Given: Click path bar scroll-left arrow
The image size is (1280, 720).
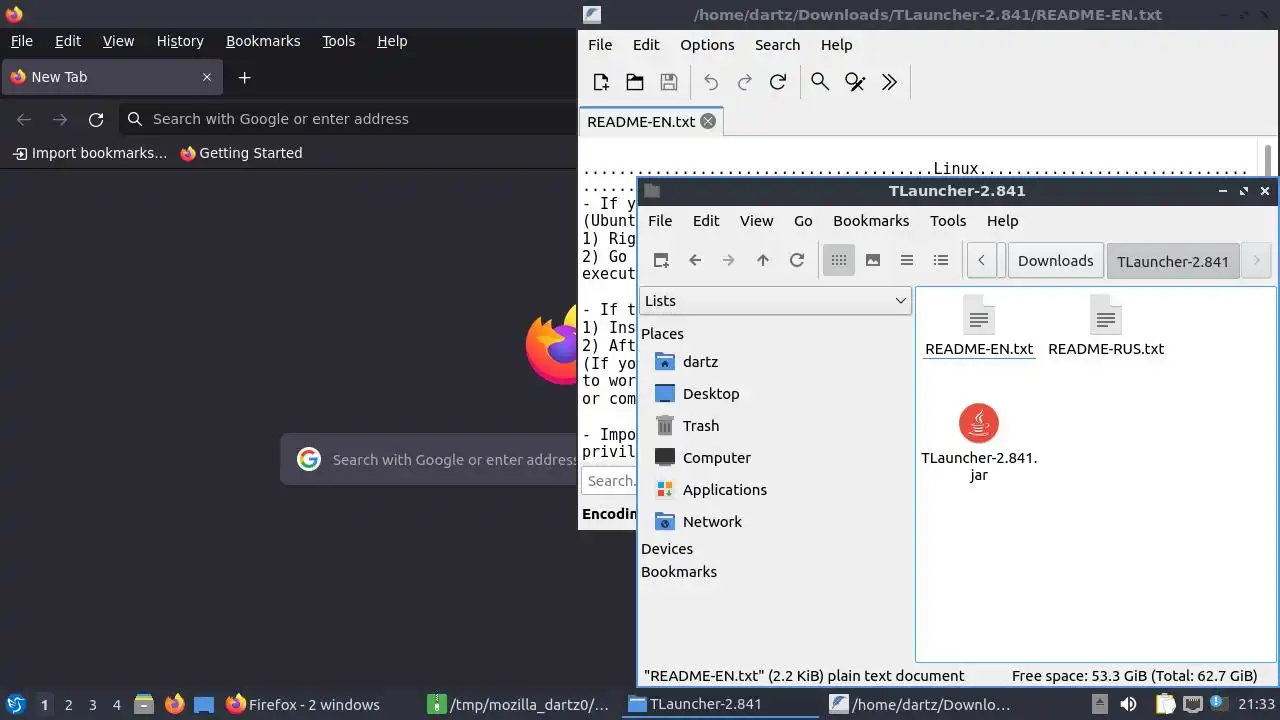Looking at the screenshot, I should click(x=982, y=261).
